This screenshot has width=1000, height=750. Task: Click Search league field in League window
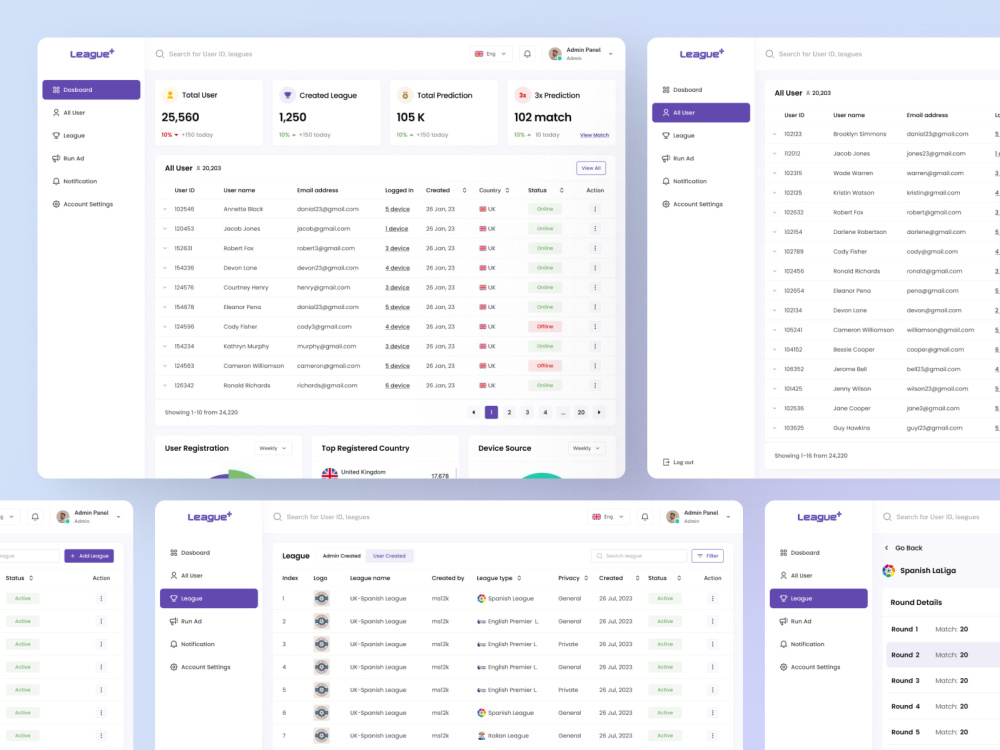[x=639, y=556]
